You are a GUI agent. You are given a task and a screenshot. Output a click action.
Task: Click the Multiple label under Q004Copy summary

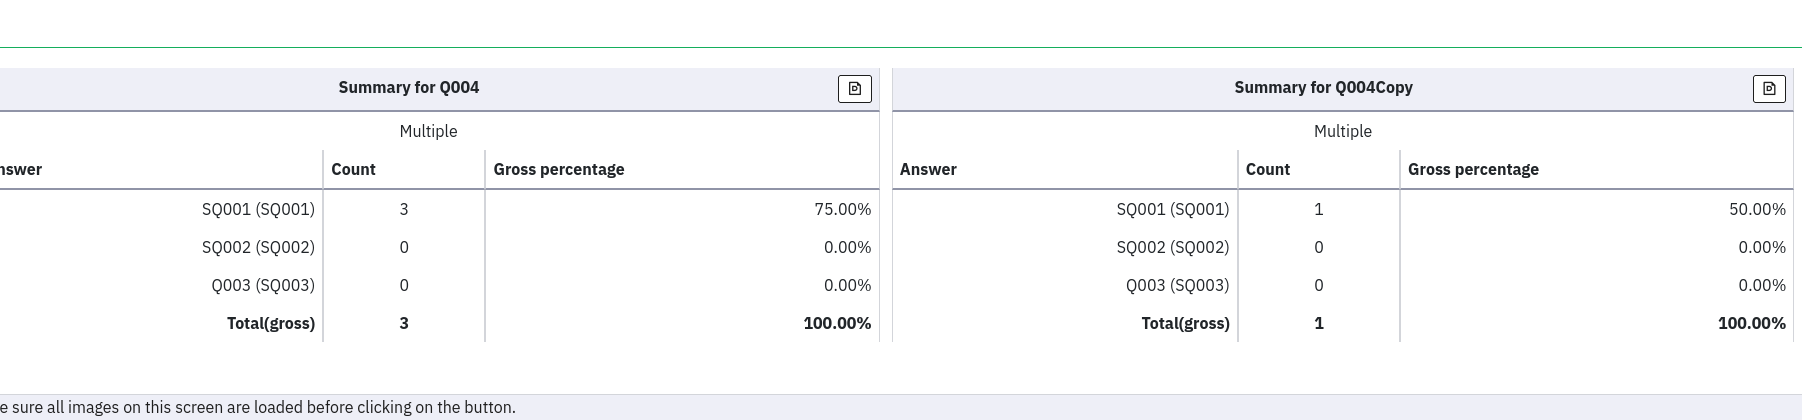(1342, 132)
